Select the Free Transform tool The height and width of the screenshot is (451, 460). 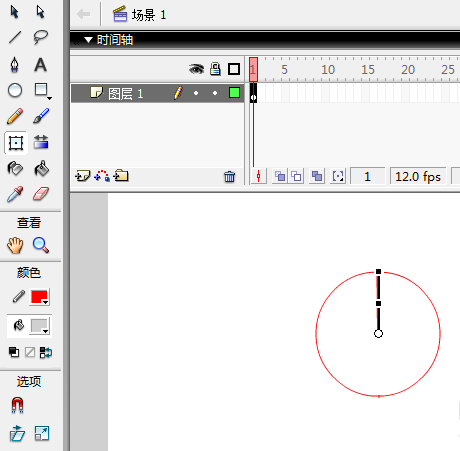[16, 143]
